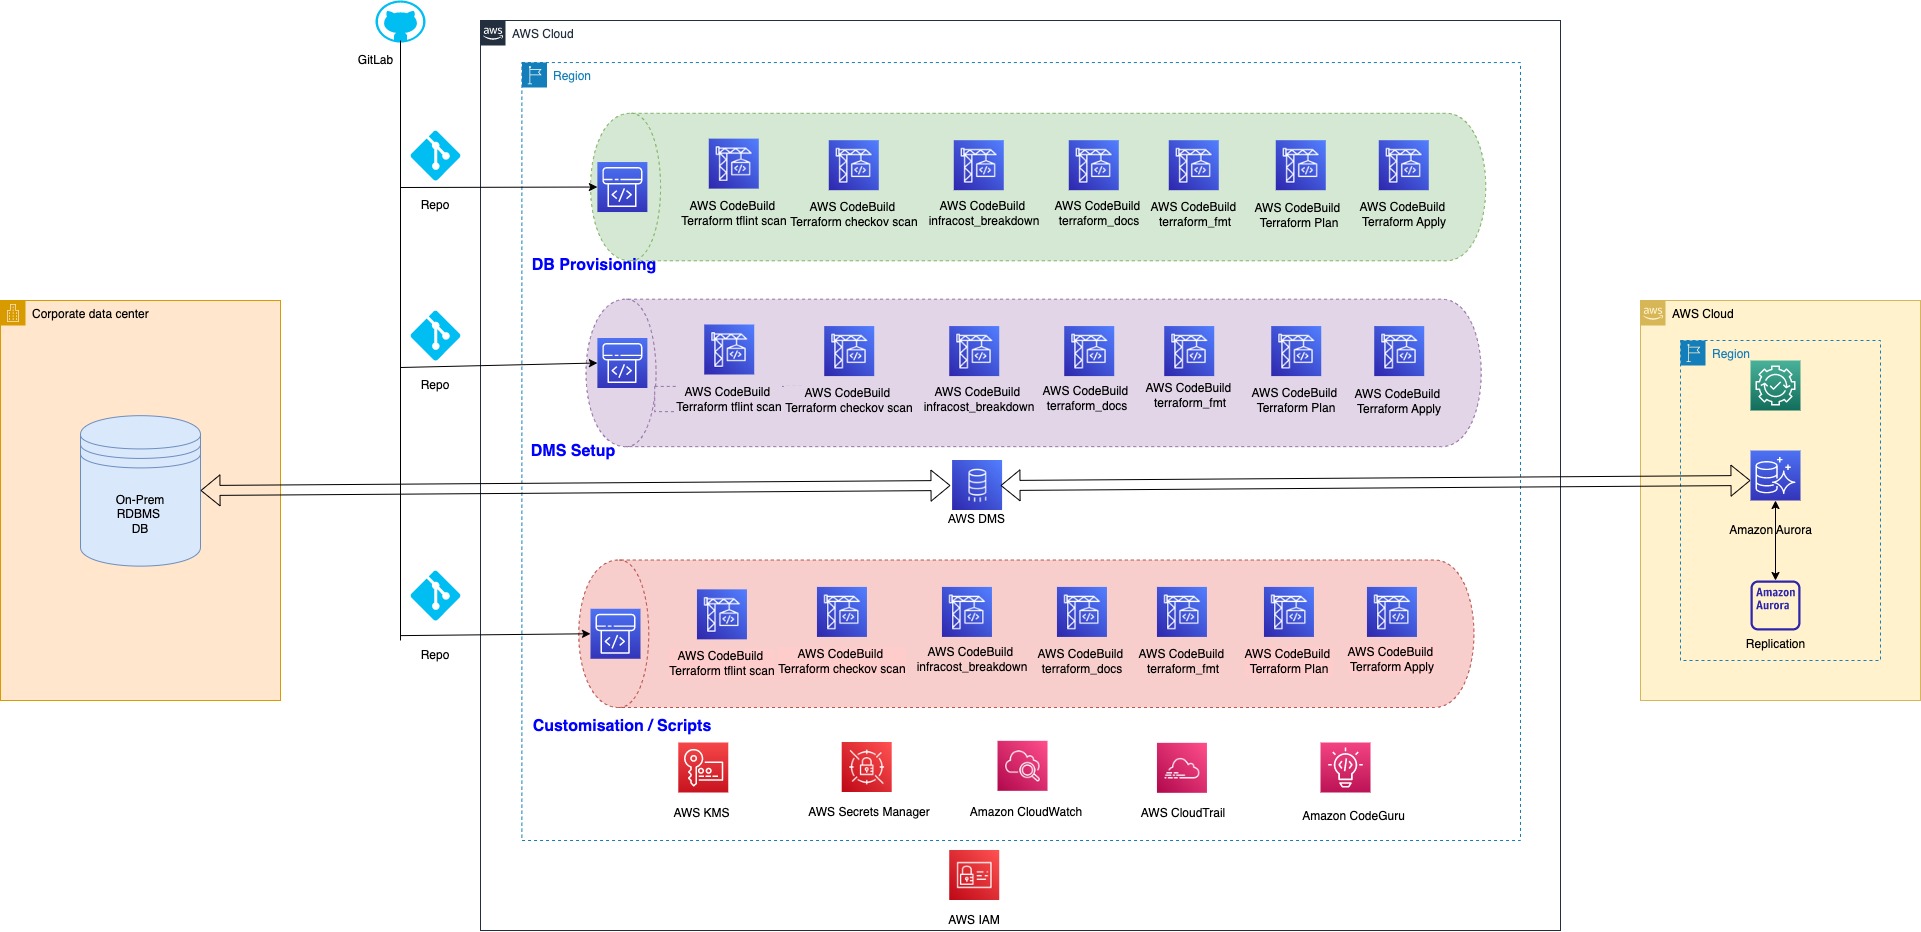Select the 'AWS KMS' label text
The height and width of the screenshot is (932, 1921).
[701, 813]
